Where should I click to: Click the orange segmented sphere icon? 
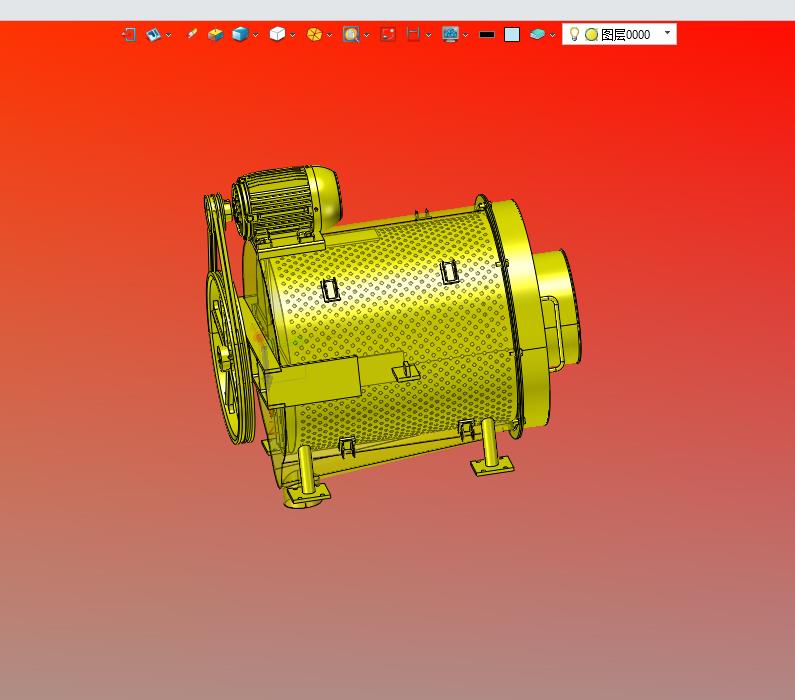(x=314, y=34)
